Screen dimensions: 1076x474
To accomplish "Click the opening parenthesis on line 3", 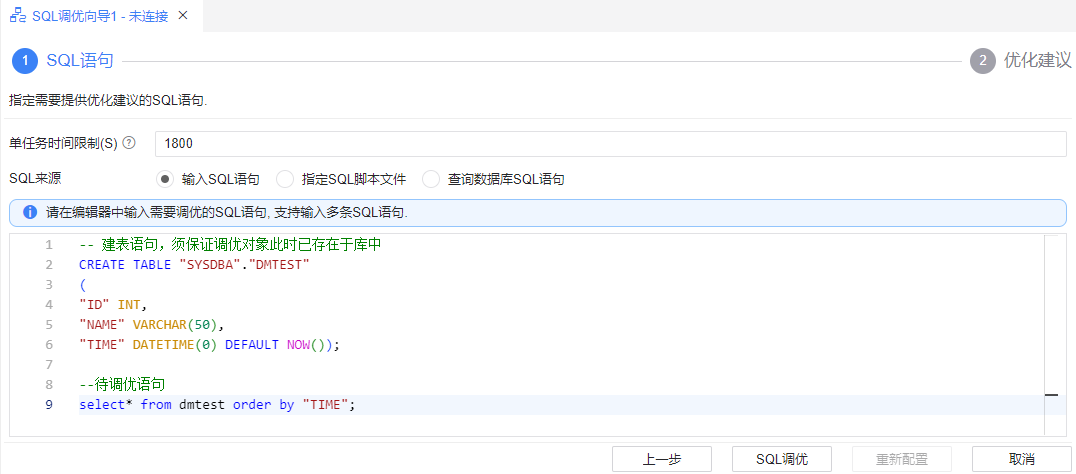I will tap(82, 285).
